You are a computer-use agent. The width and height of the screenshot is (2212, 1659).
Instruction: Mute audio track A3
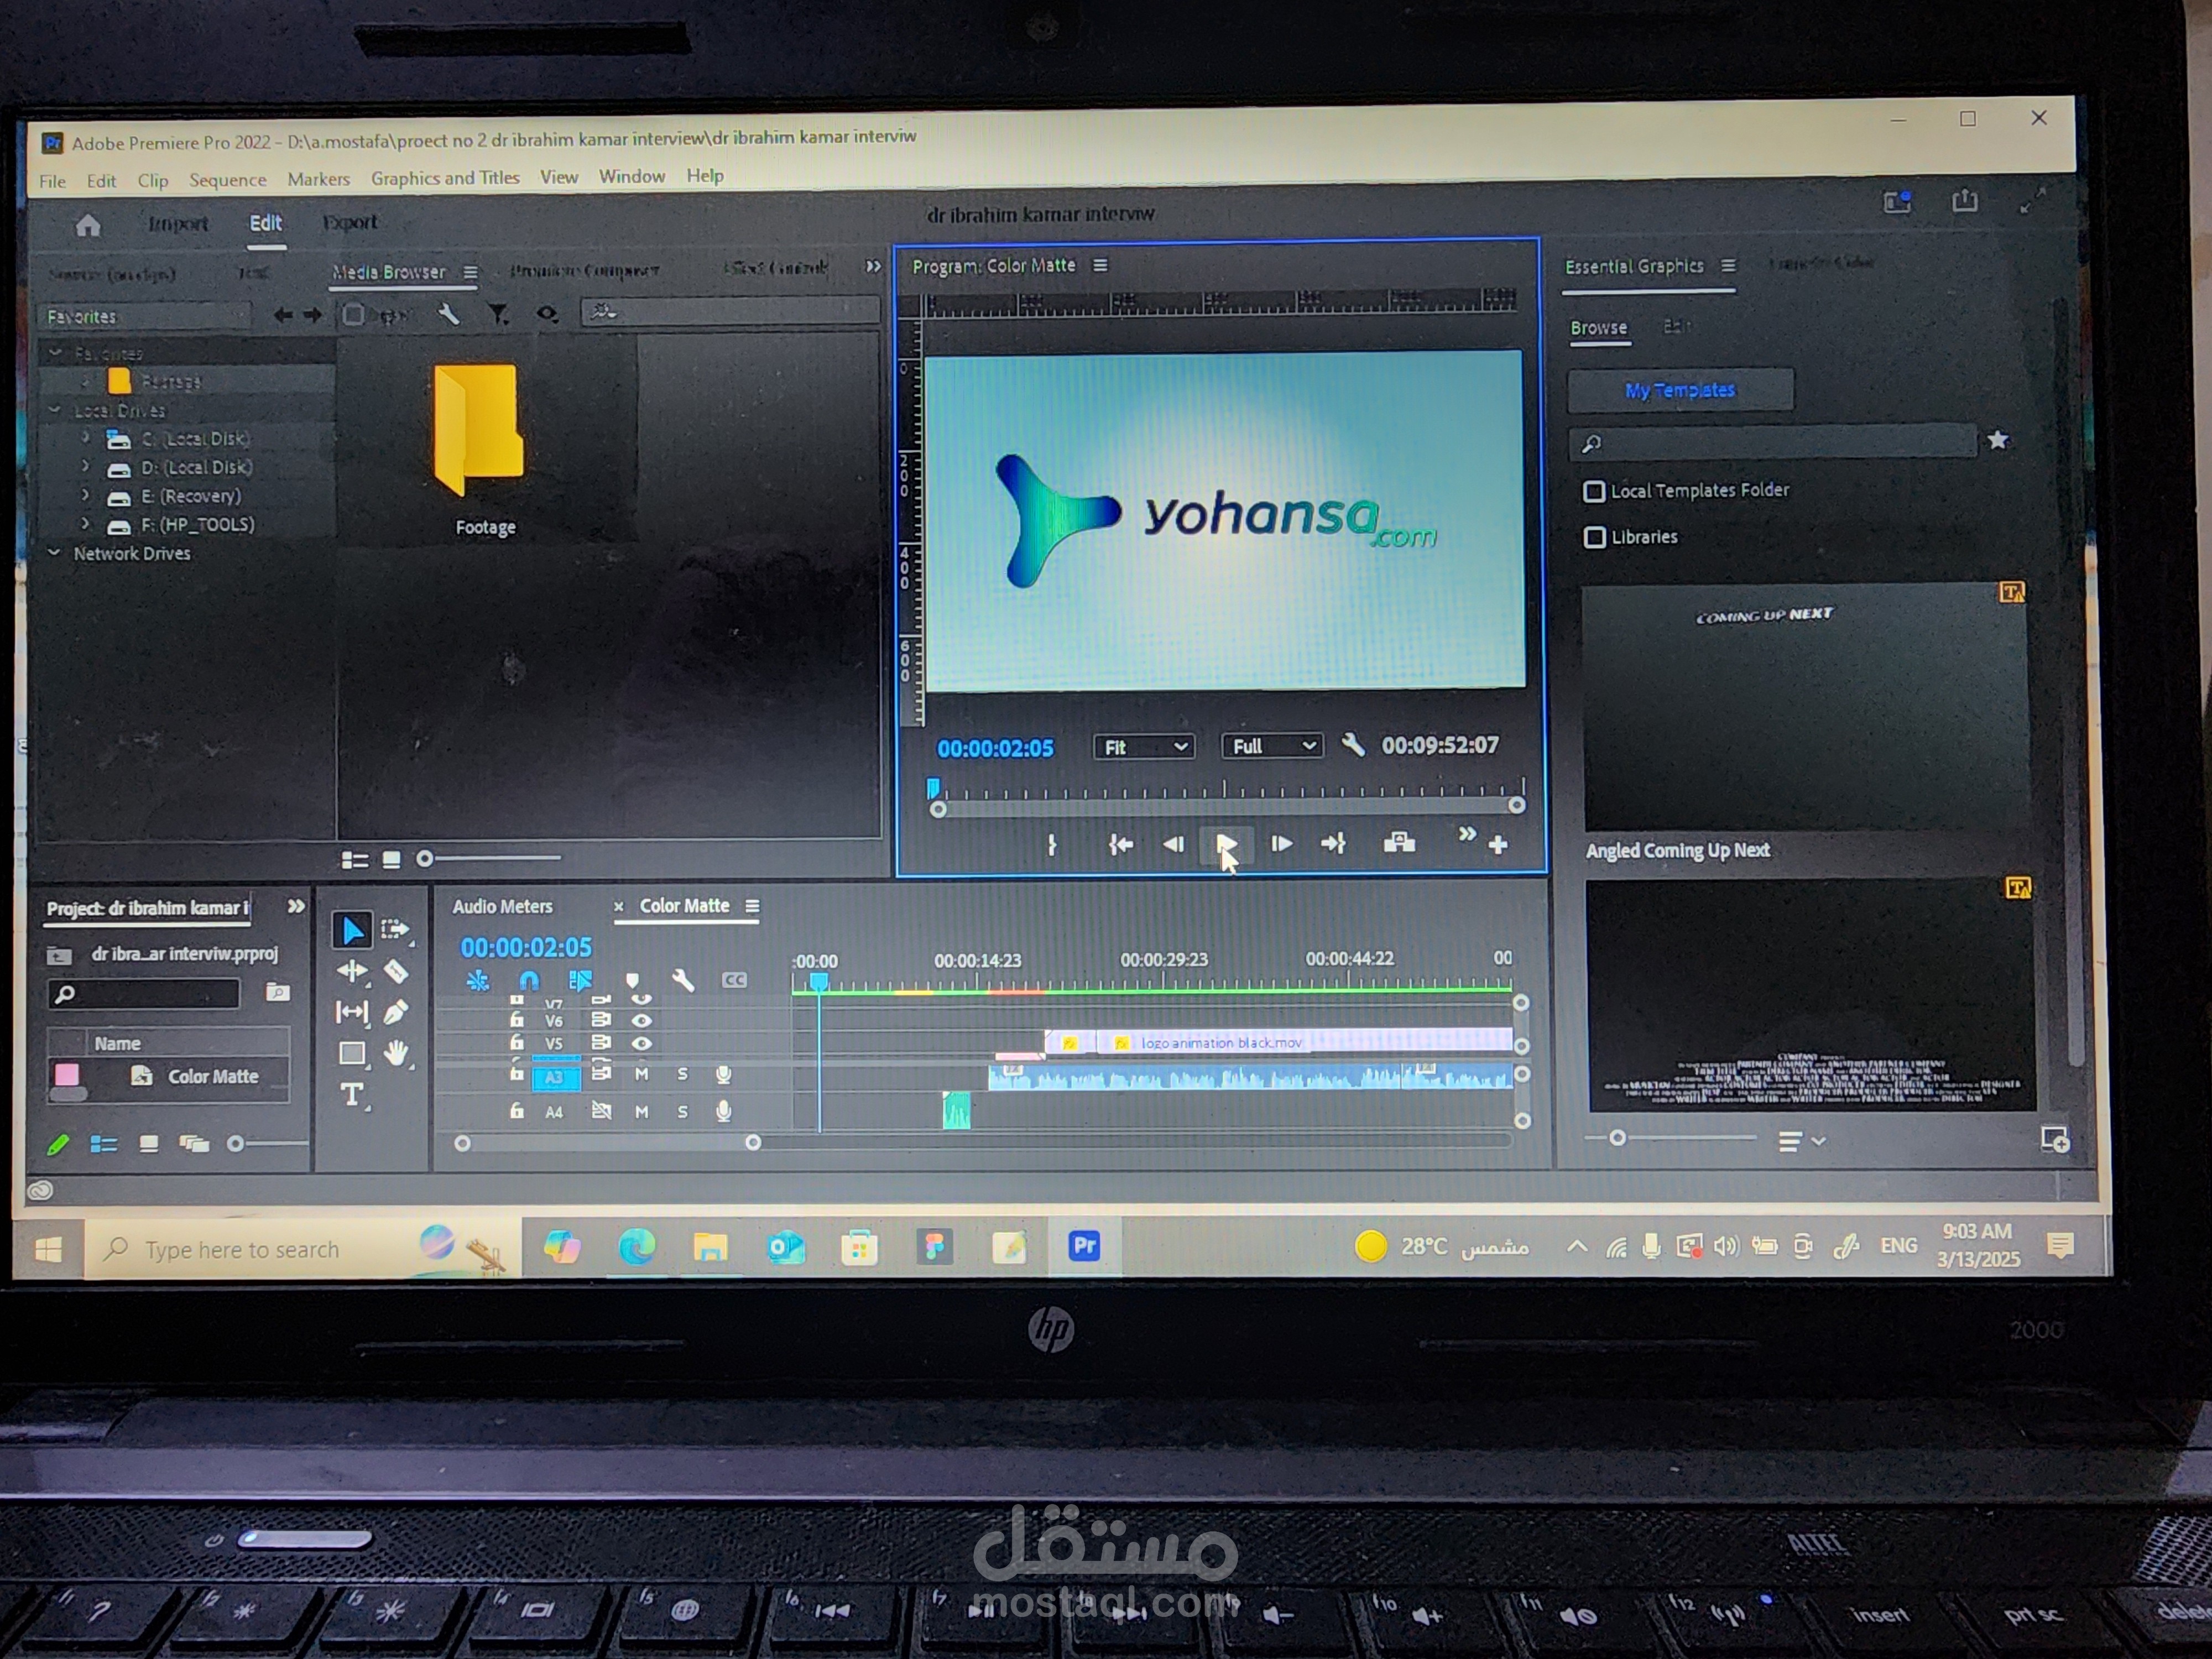(x=642, y=1074)
